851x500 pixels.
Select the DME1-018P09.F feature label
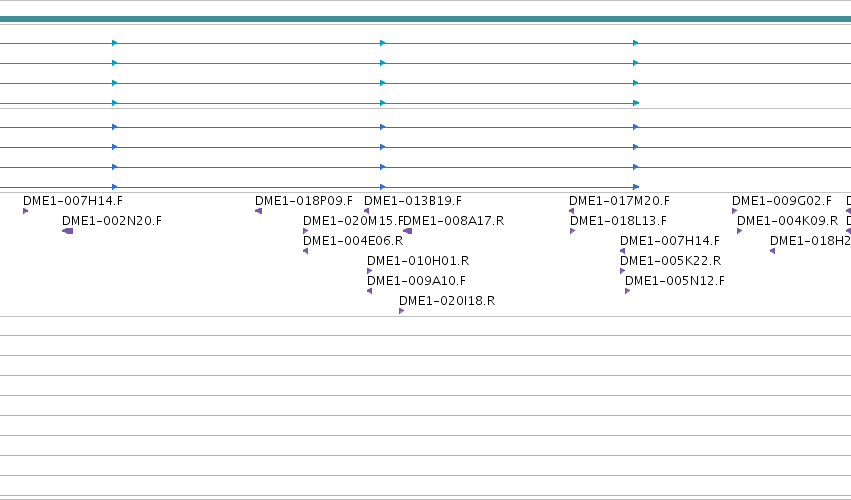pyautogui.click(x=304, y=201)
